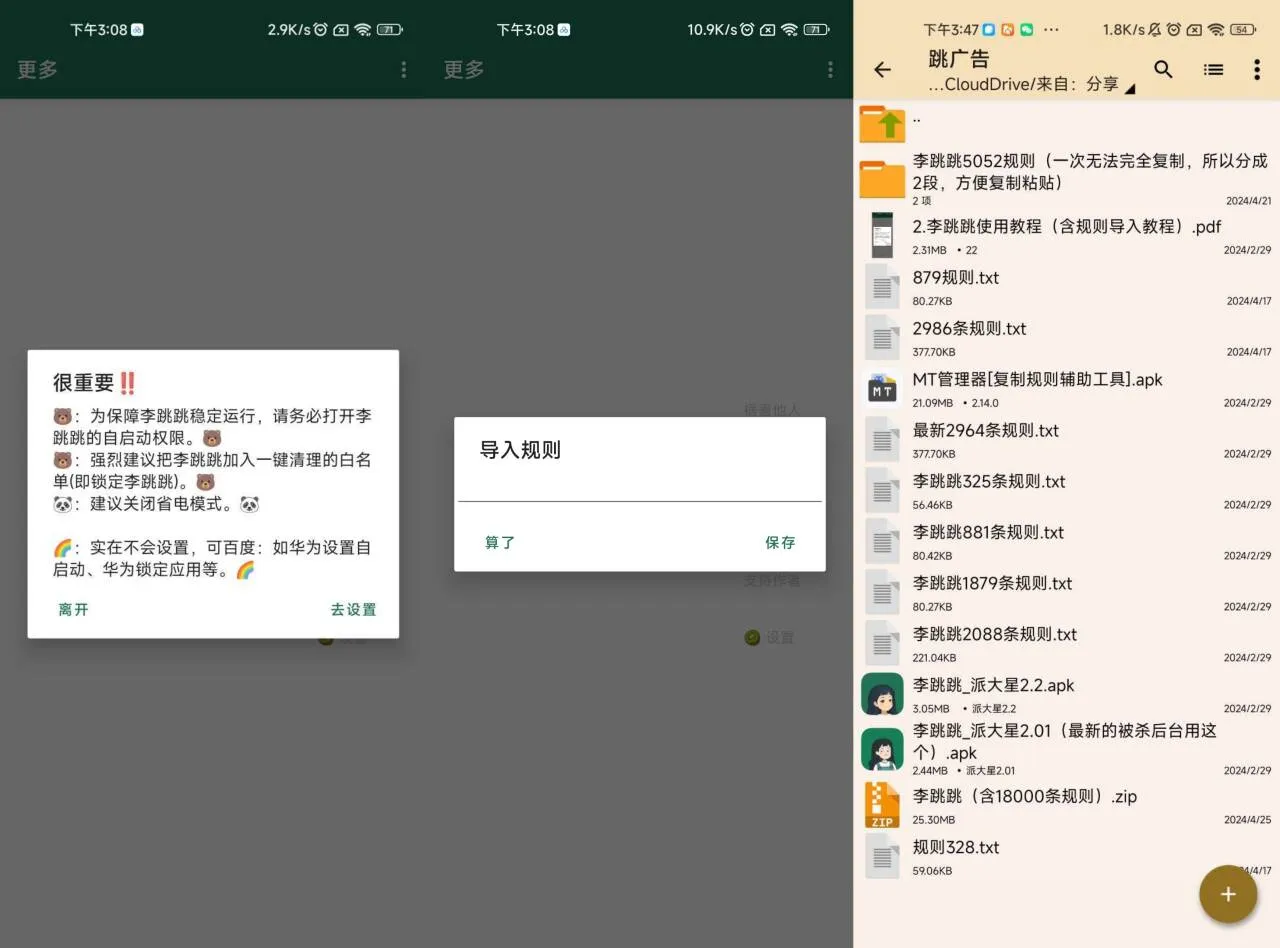This screenshot has height=948, width=1280.
Task: Tap 算了 to cancel rule import
Action: [500, 542]
